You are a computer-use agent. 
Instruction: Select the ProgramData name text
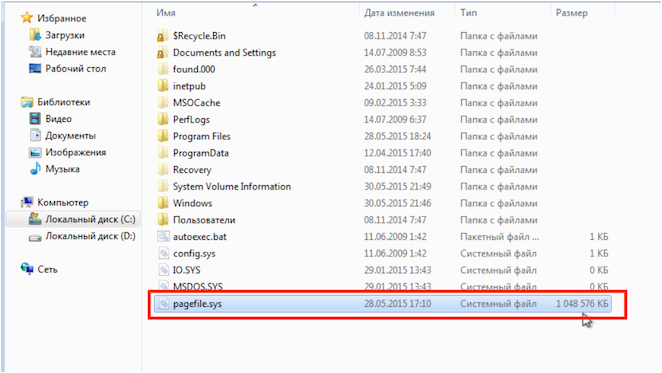(201, 153)
